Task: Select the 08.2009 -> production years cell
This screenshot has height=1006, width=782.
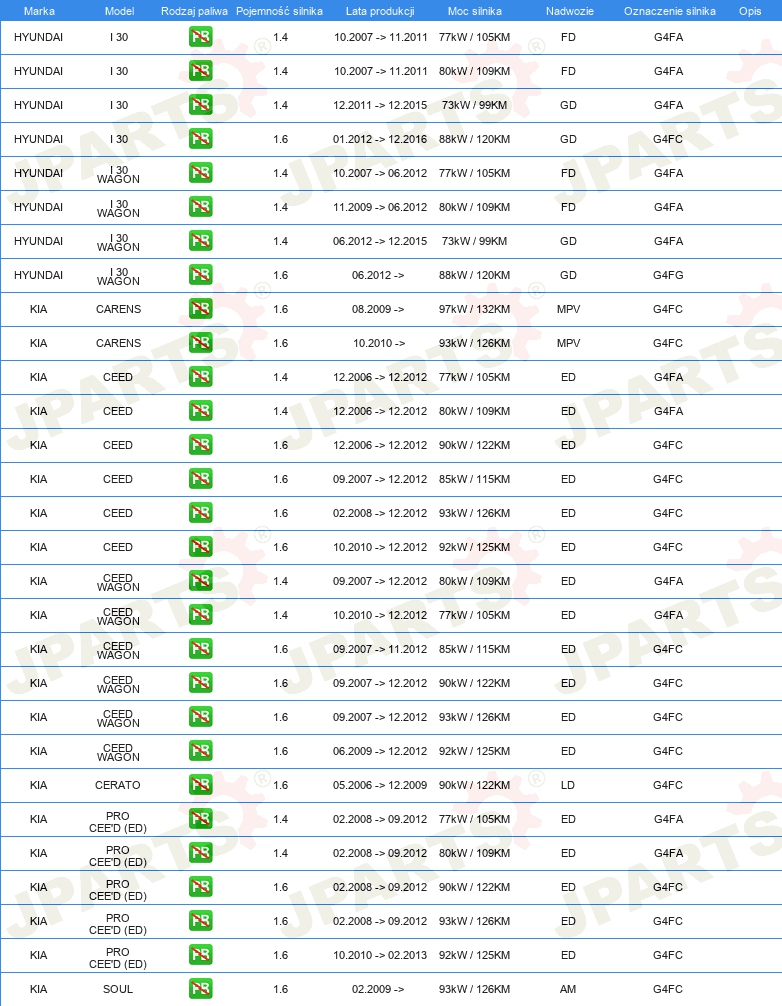Action: tap(378, 309)
